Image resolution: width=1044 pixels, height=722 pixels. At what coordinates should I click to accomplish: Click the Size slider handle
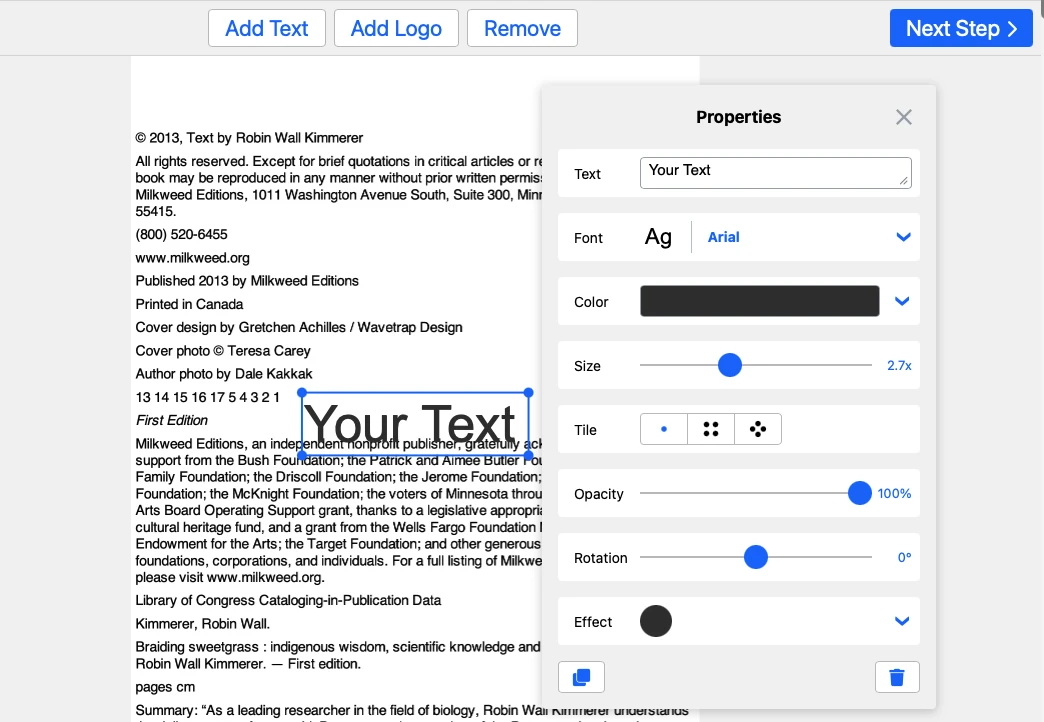[x=730, y=365]
